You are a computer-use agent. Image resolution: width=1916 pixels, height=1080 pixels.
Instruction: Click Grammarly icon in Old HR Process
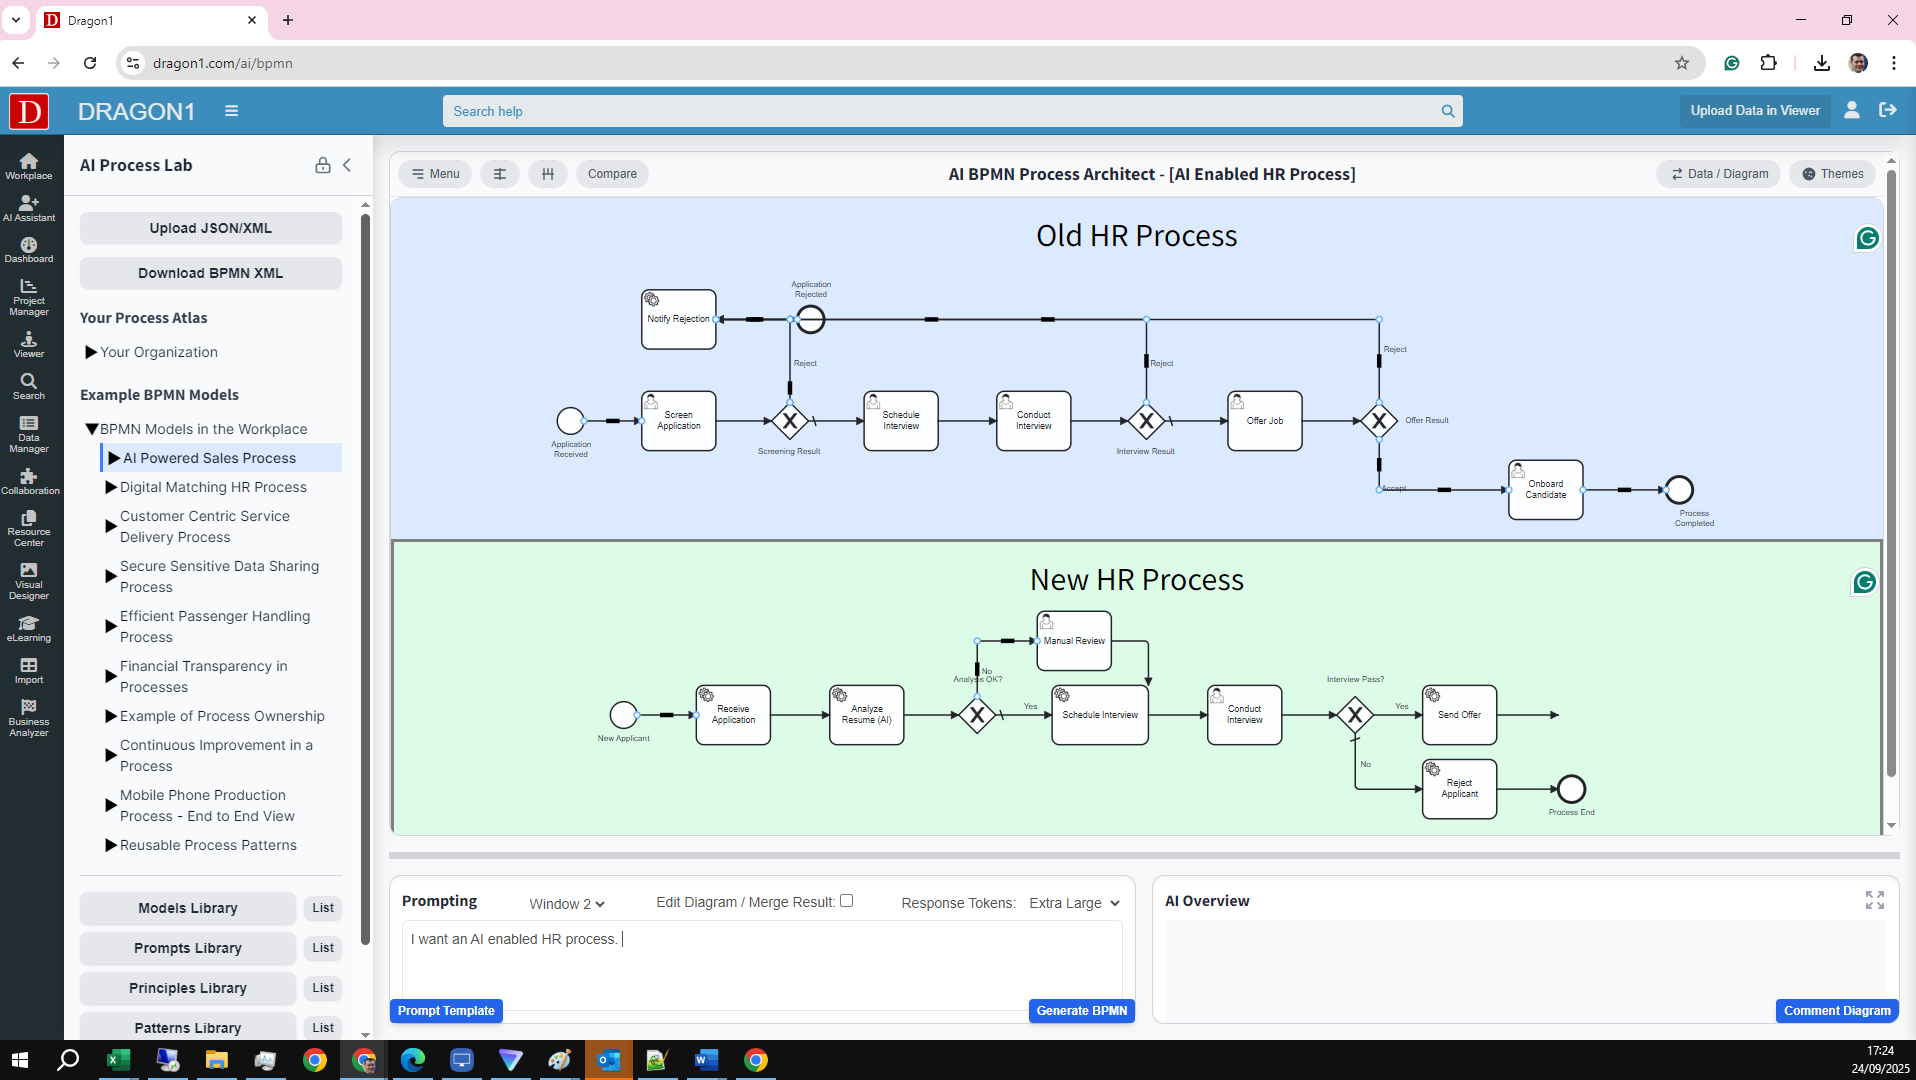[1867, 238]
